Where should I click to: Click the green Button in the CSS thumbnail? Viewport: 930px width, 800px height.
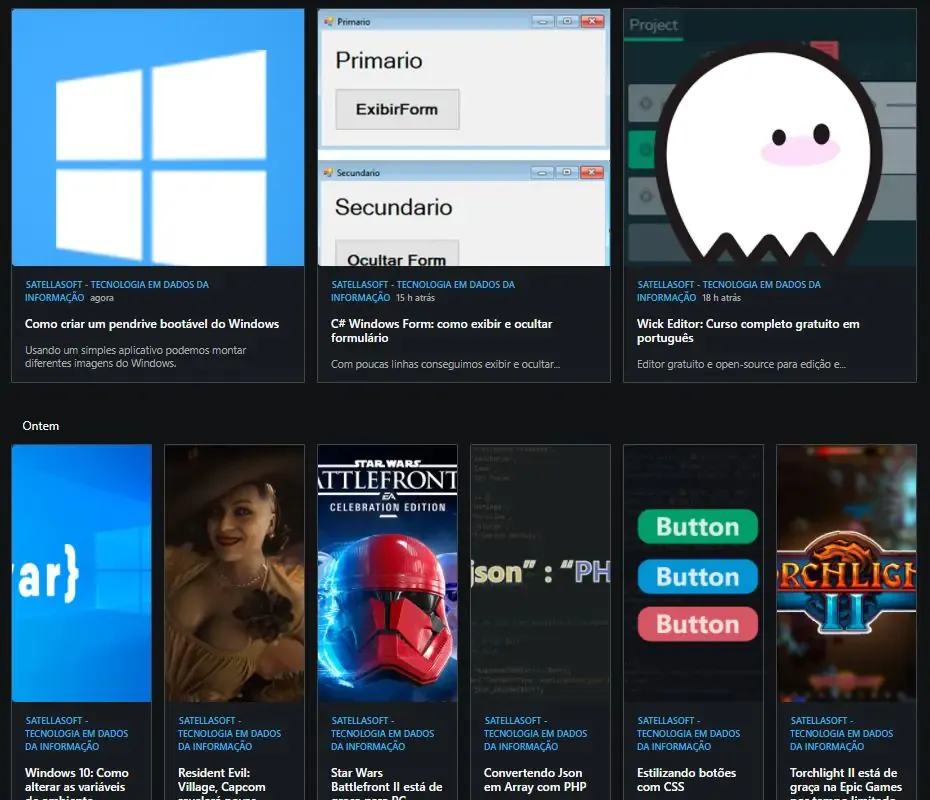(x=698, y=527)
